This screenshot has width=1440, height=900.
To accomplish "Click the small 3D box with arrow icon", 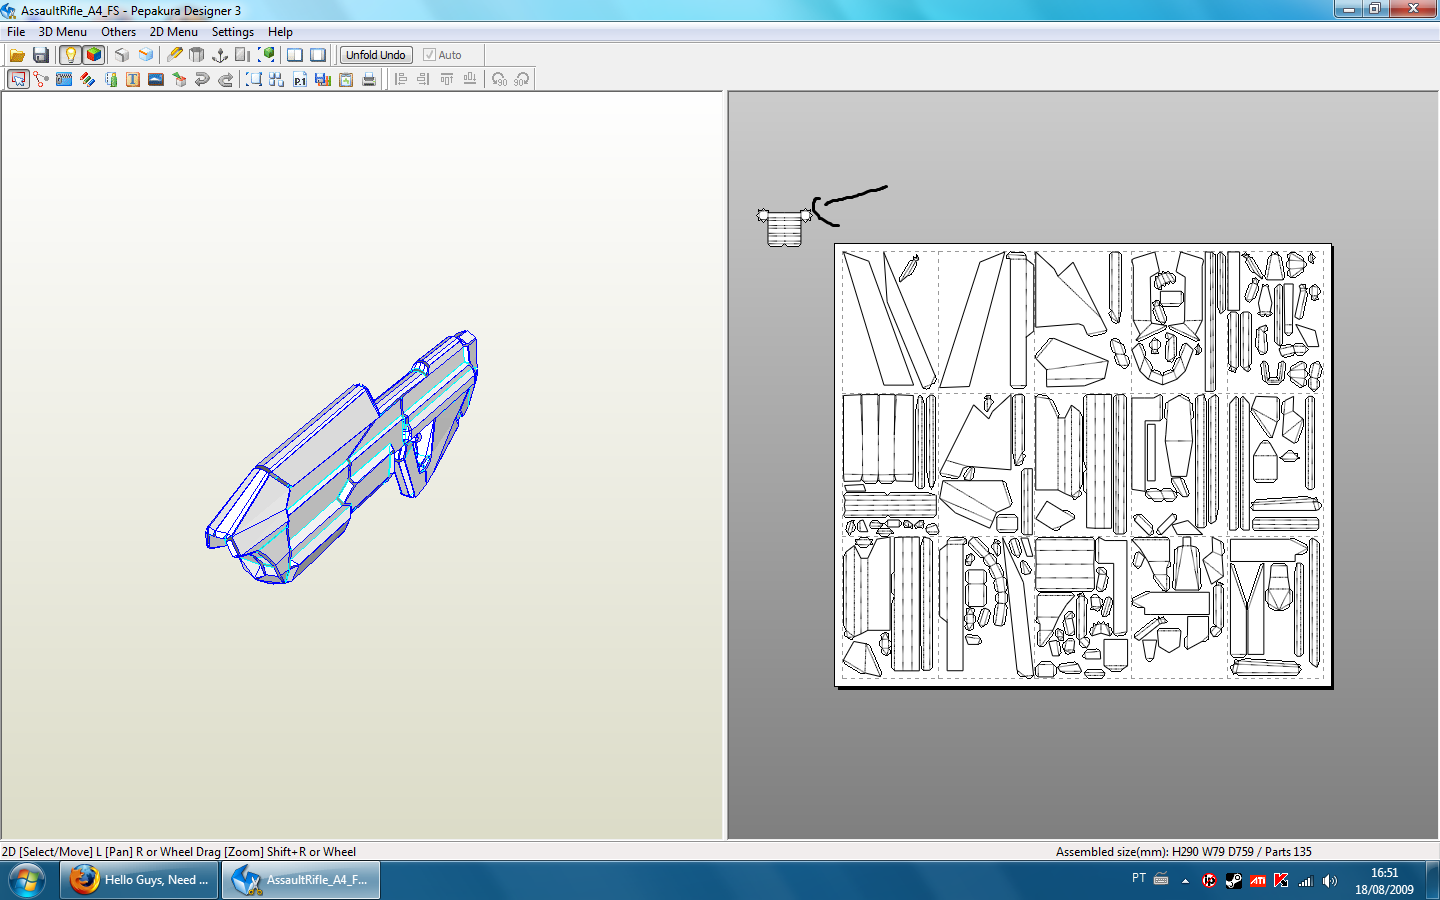I will (179, 79).
